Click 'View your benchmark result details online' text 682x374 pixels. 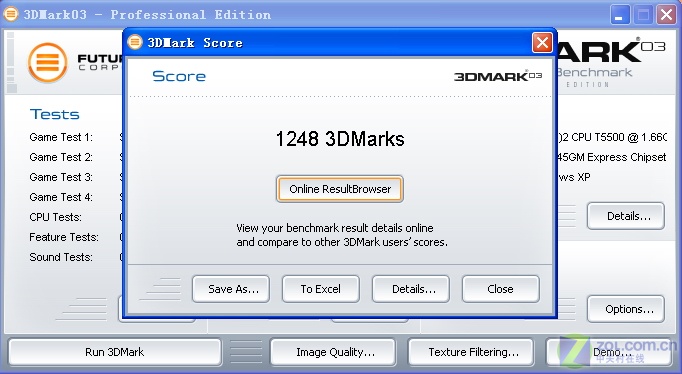[x=334, y=228]
